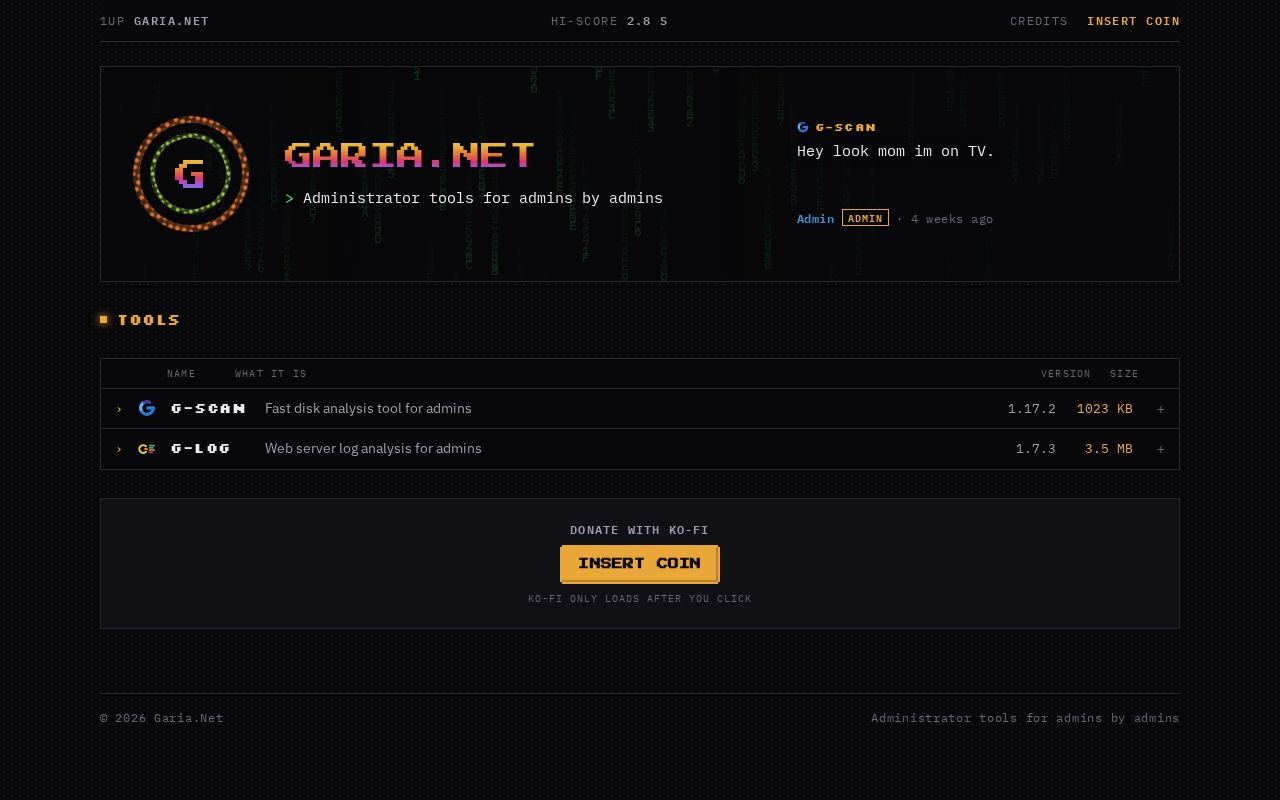The width and height of the screenshot is (1280, 800).
Task: Click the large GARIA.NET heading
Action: pyautogui.click(x=410, y=155)
